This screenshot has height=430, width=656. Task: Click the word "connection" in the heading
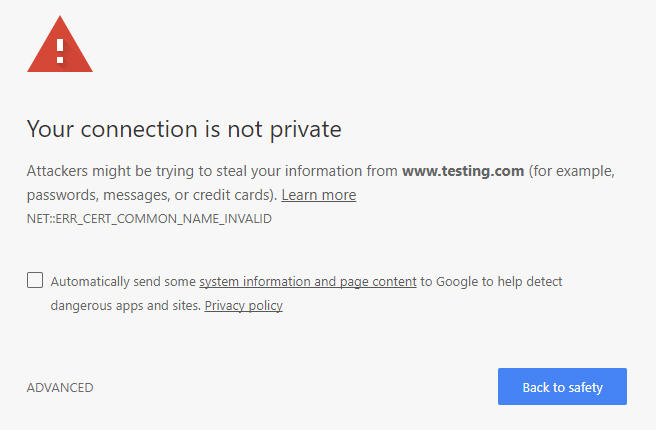[x=139, y=129]
